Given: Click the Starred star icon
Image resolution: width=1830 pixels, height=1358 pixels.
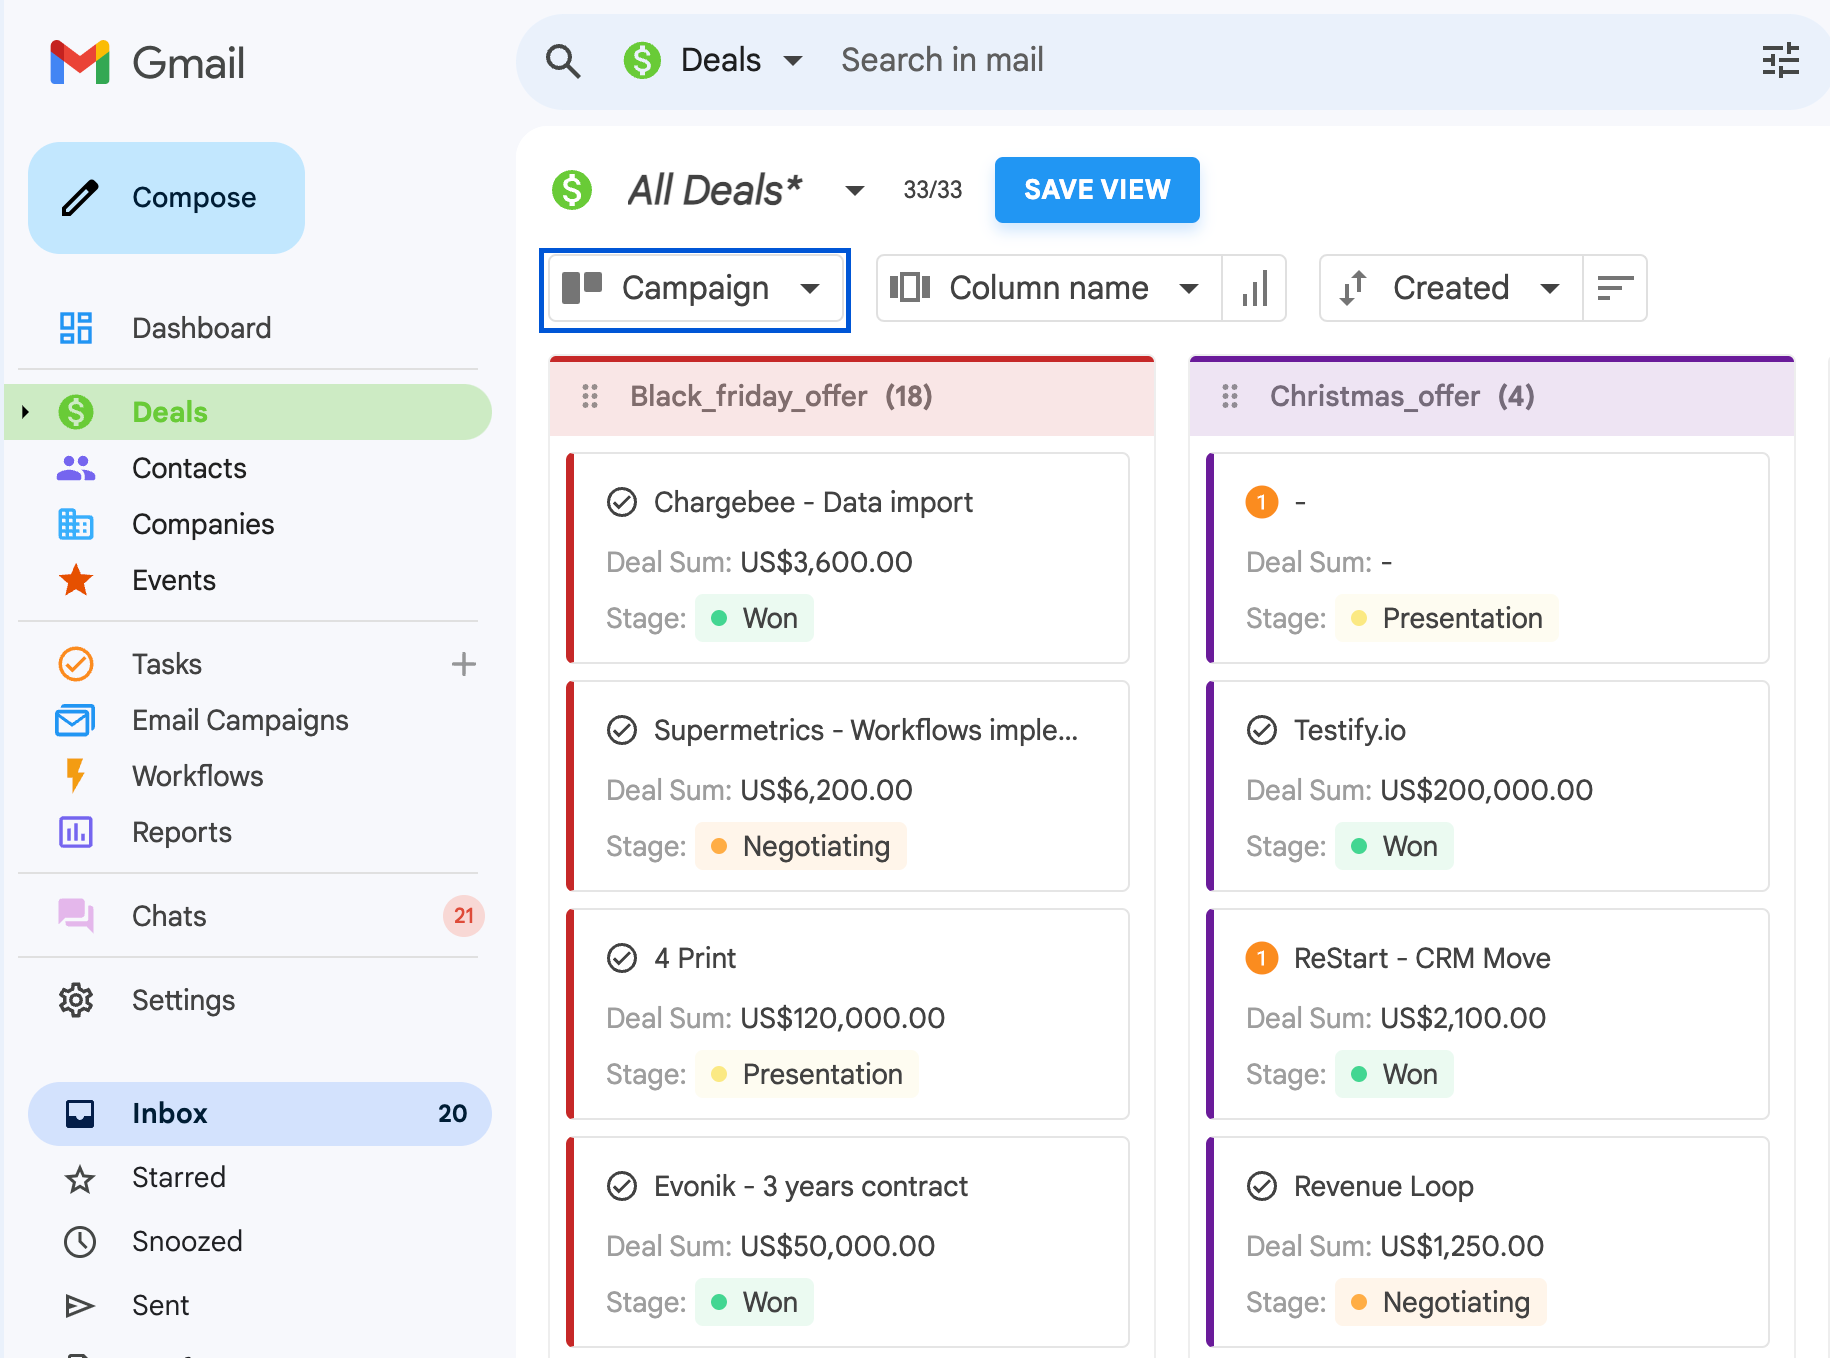Looking at the screenshot, I should [80, 1178].
